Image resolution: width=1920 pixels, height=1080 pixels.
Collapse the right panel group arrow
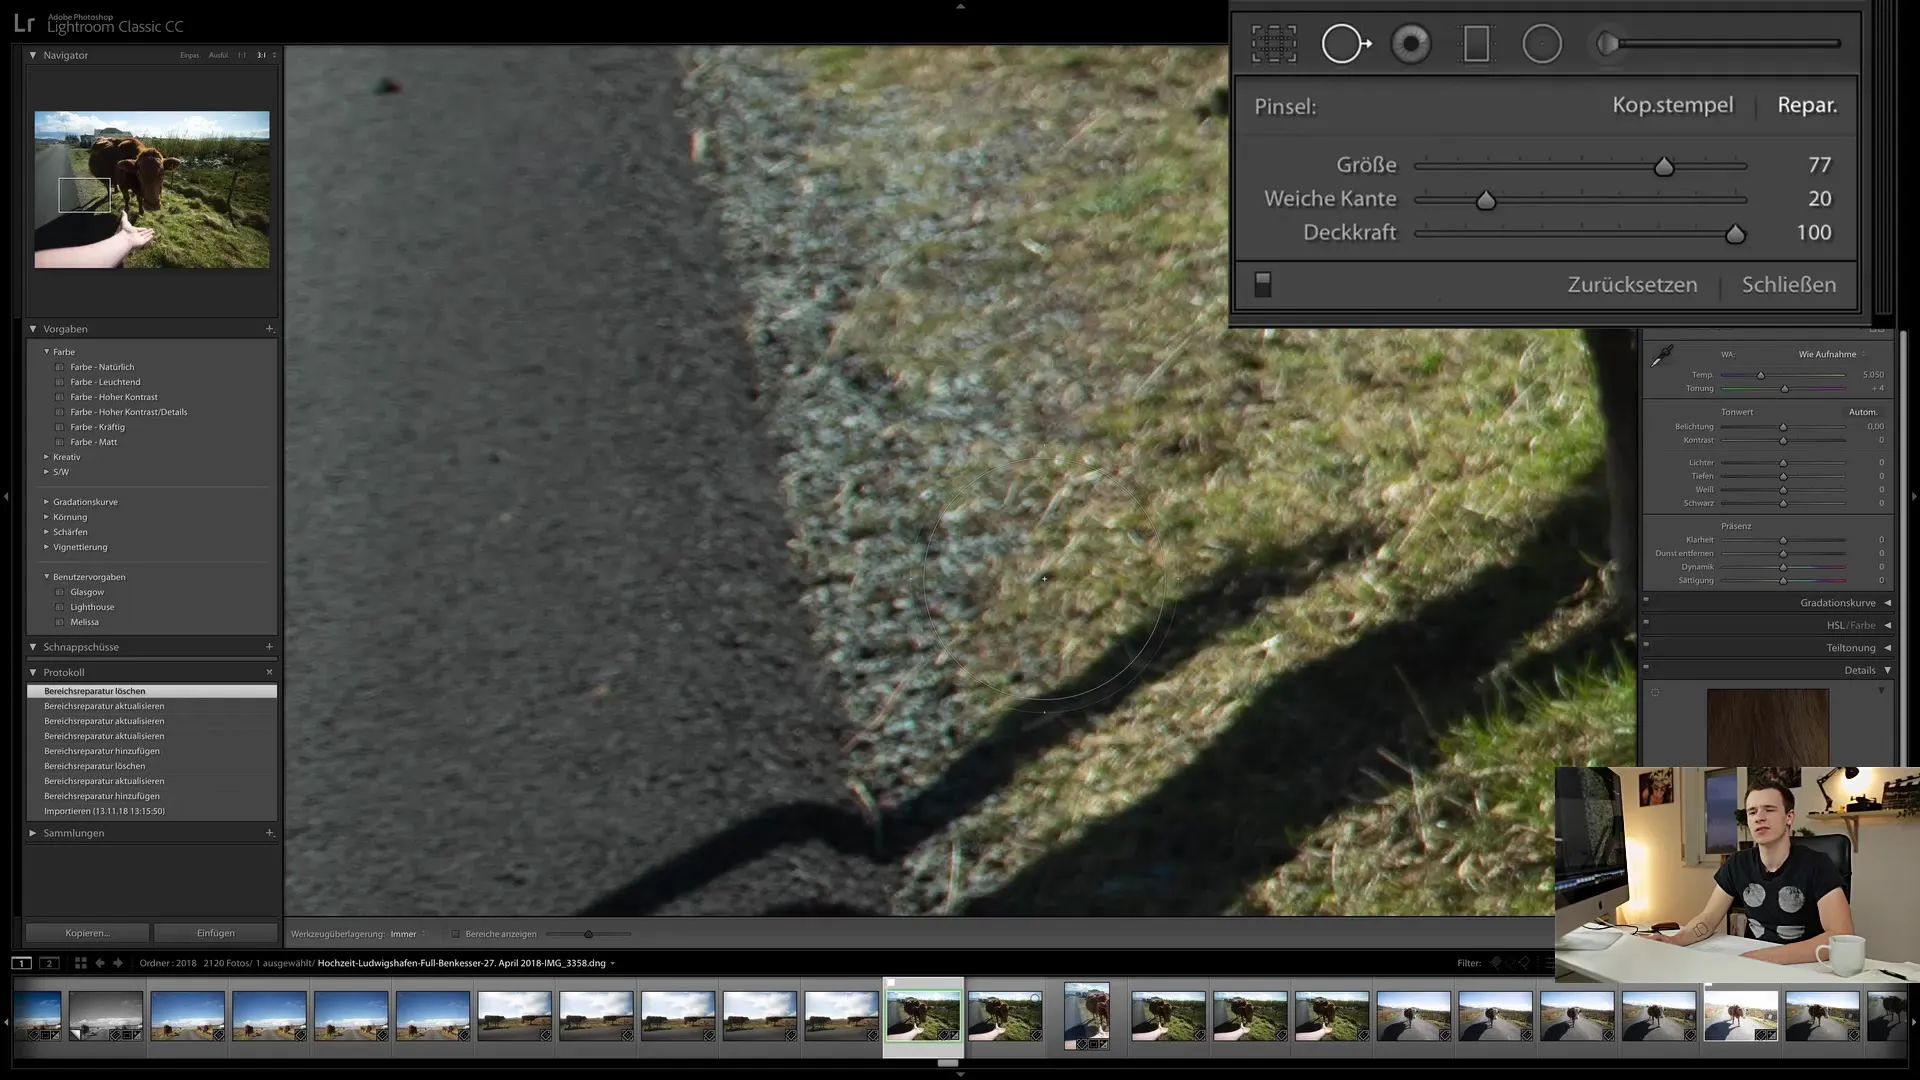click(1914, 496)
